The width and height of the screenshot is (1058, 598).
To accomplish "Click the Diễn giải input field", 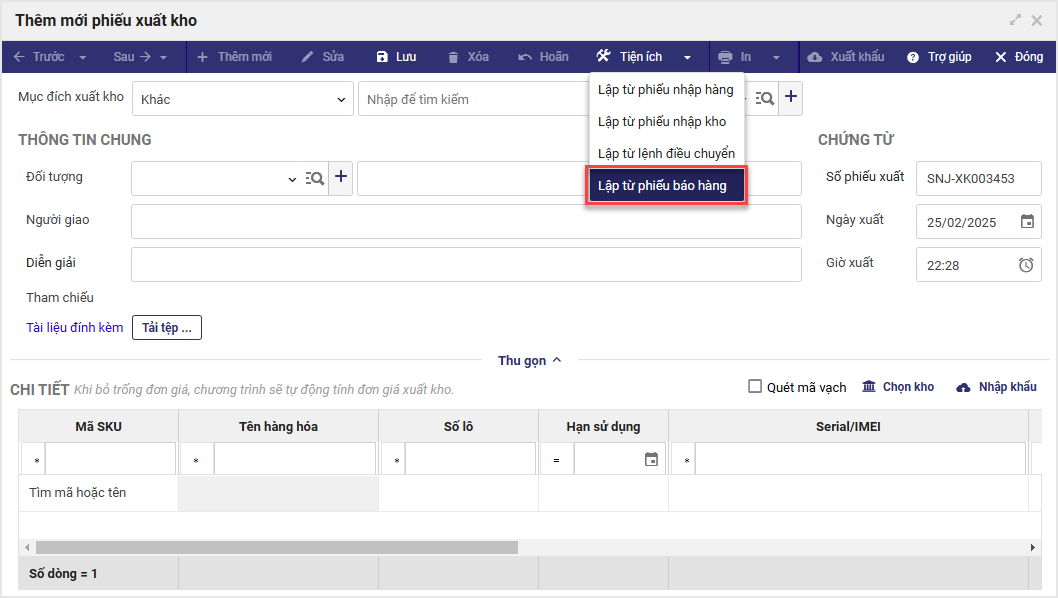I will [466, 264].
